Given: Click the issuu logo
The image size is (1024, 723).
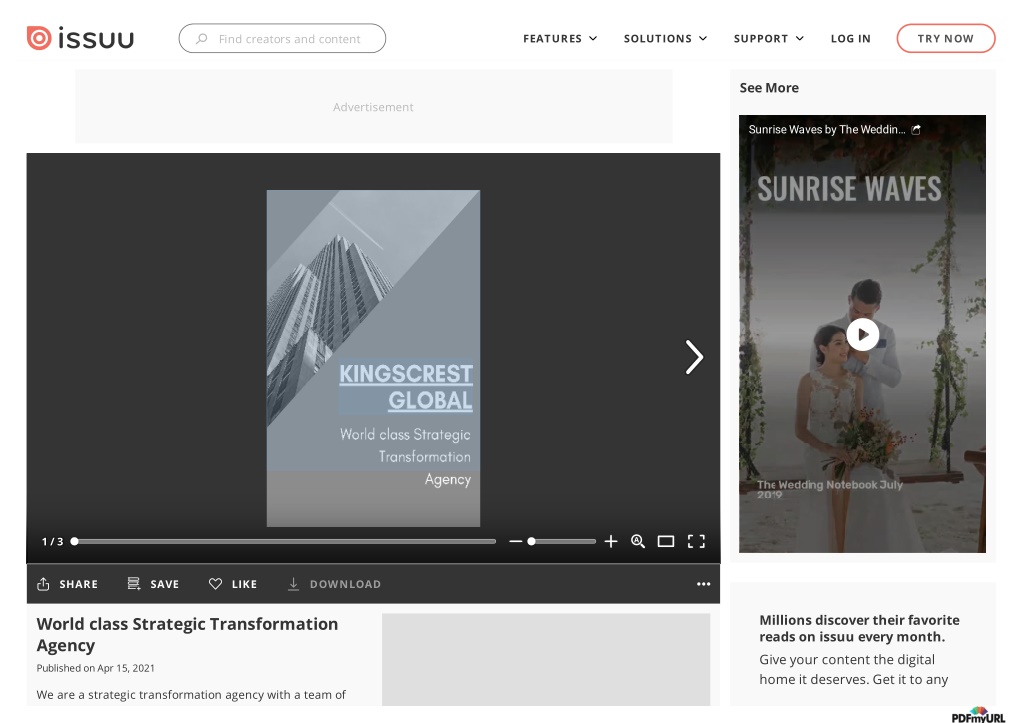Looking at the screenshot, I should (x=80, y=38).
